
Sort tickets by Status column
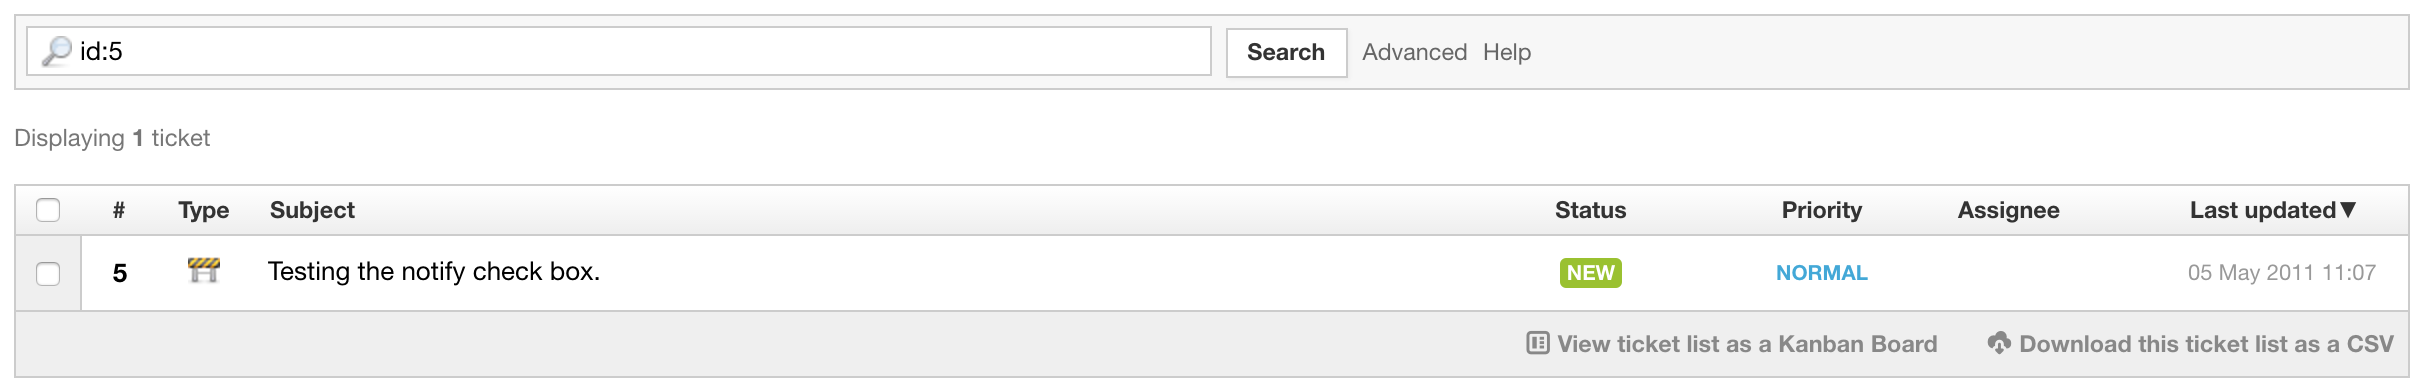(1590, 210)
